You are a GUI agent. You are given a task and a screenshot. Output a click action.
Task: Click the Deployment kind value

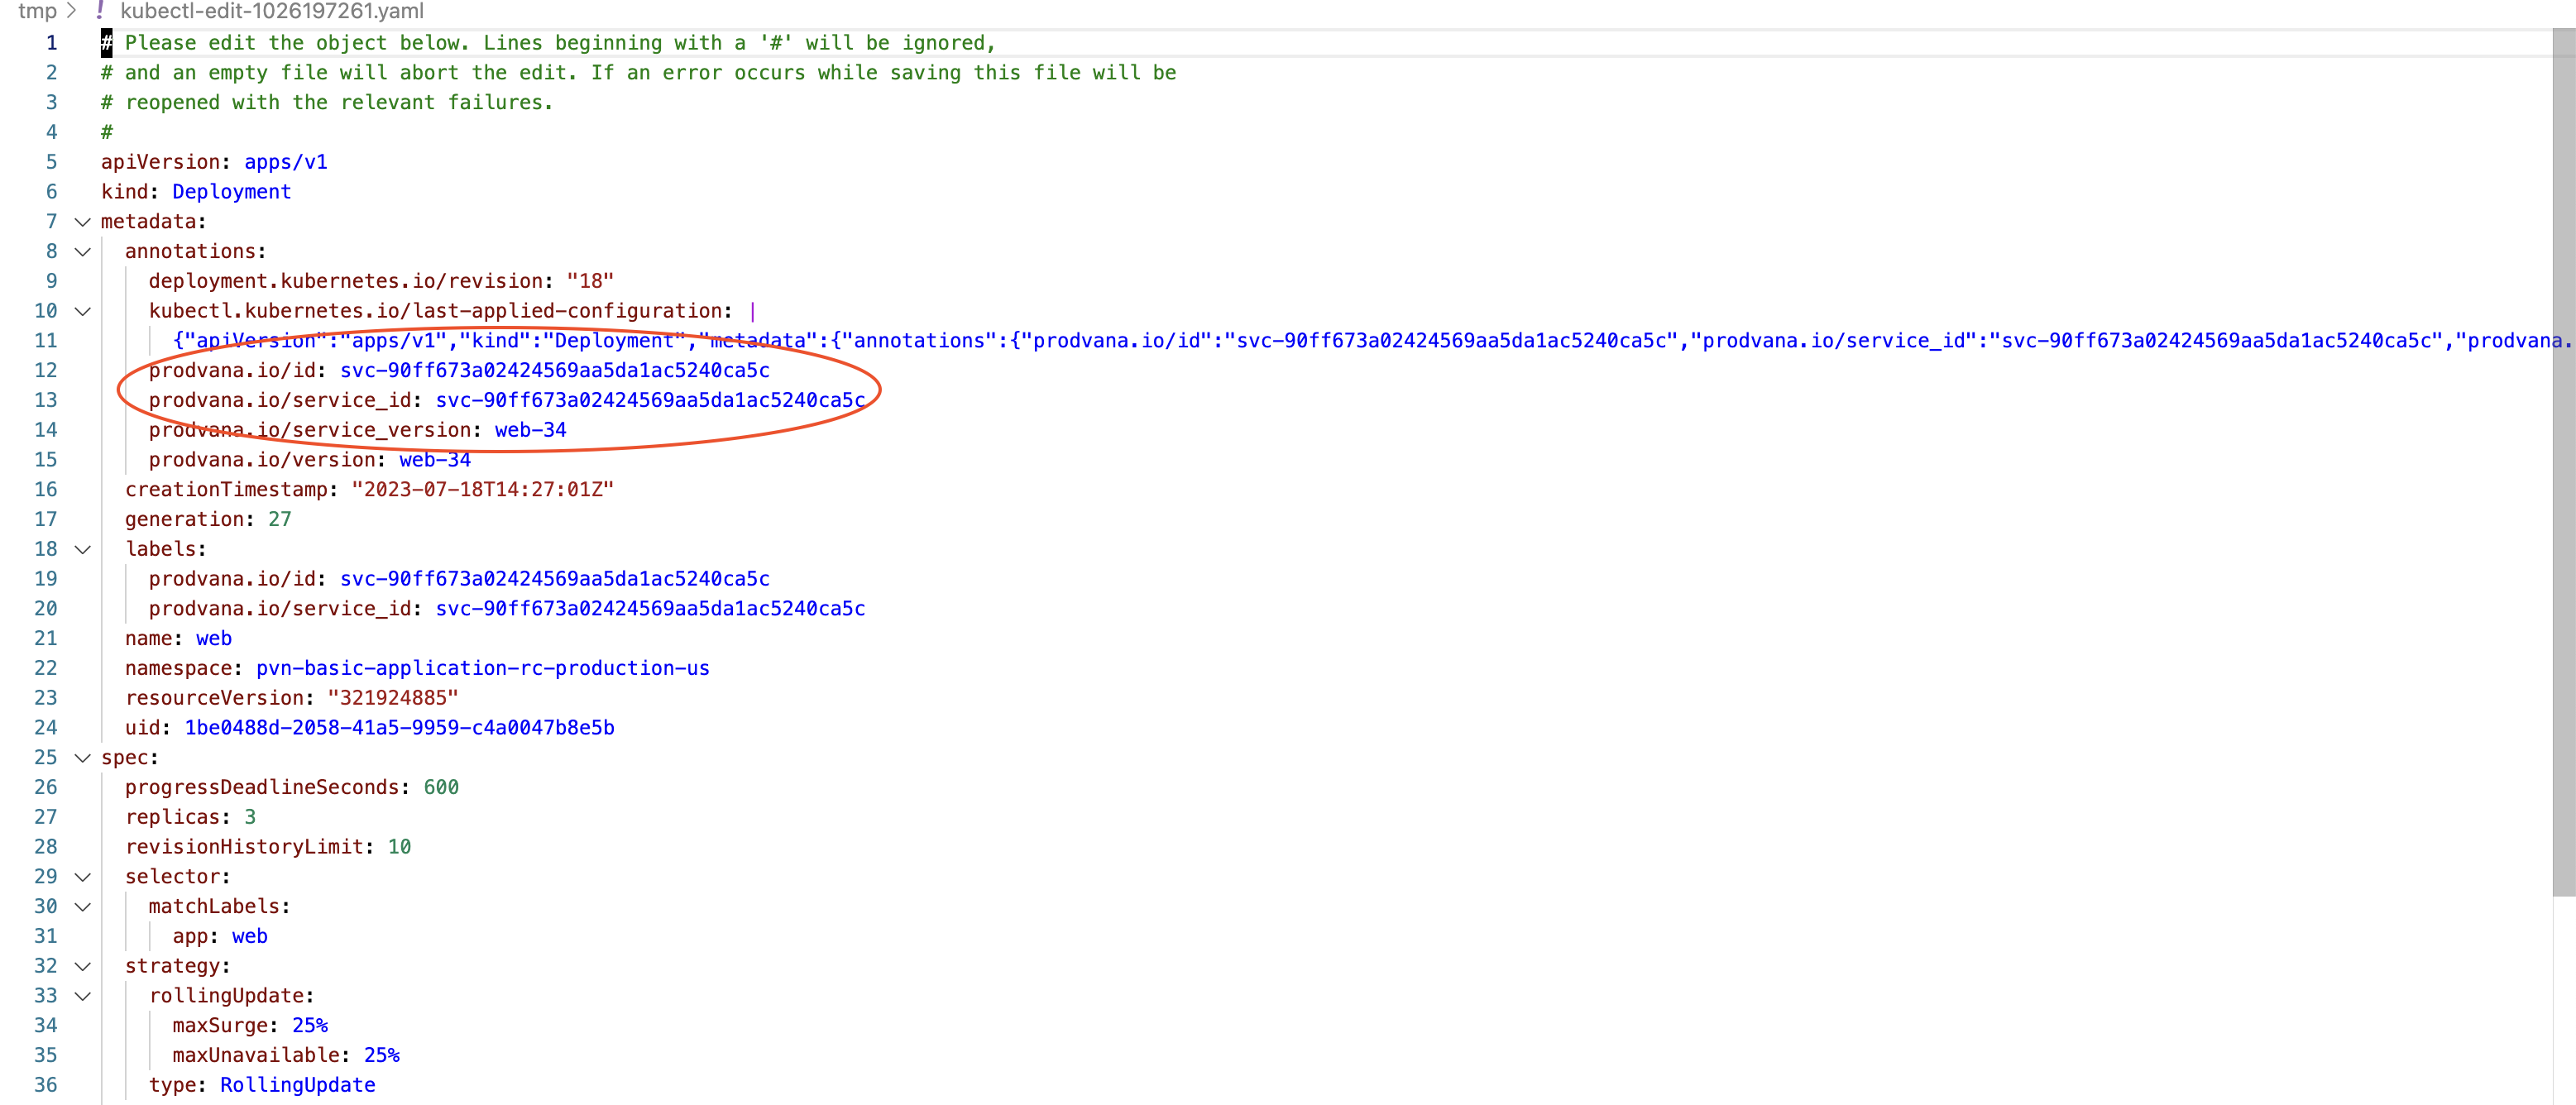(x=231, y=192)
